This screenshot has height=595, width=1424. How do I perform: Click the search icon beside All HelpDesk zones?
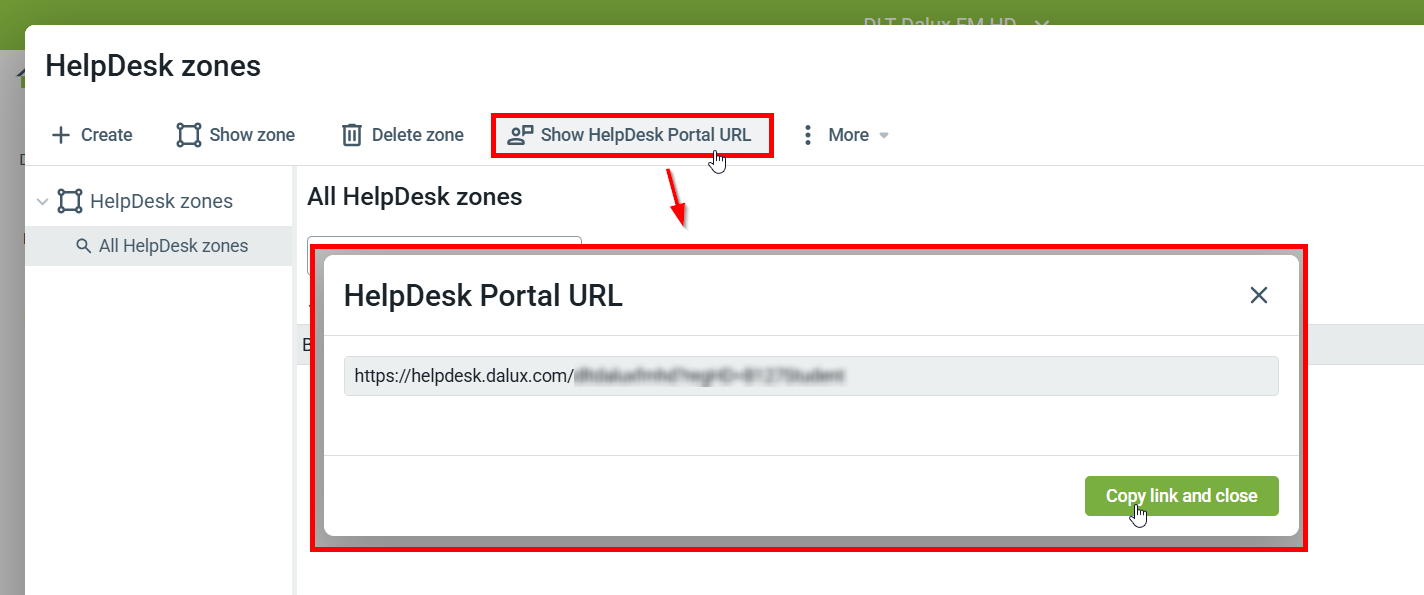[x=84, y=246]
